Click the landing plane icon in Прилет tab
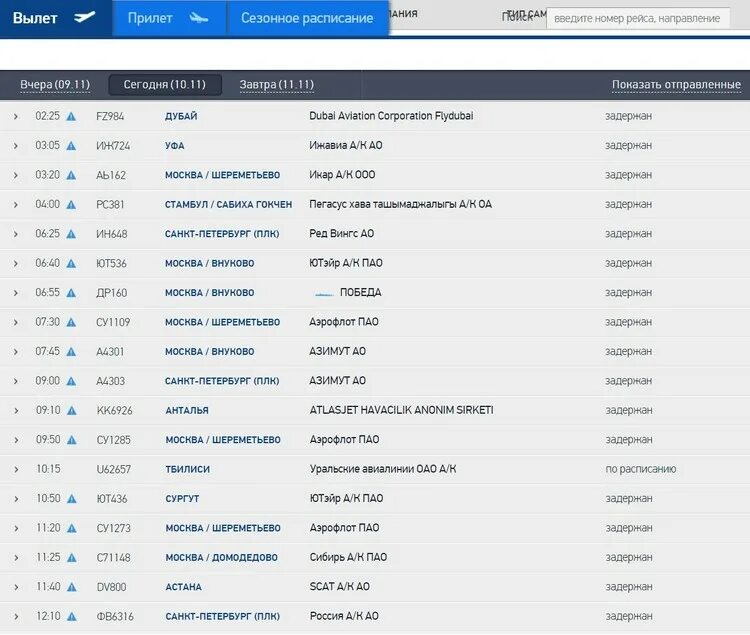This screenshot has height=635, width=750. (199, 18)
